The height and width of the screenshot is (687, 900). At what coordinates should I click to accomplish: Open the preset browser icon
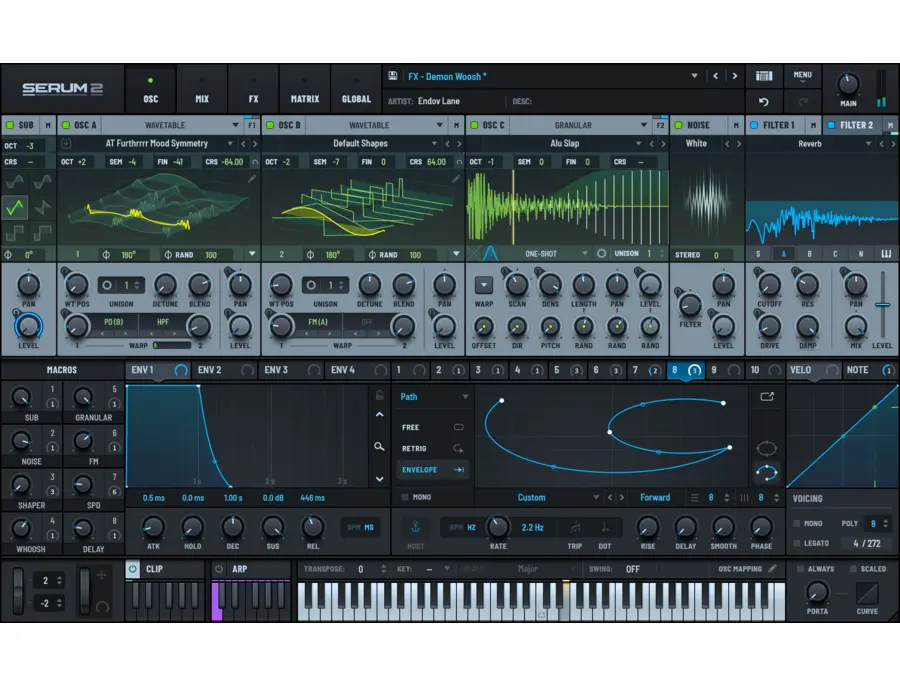pos(764,76)
